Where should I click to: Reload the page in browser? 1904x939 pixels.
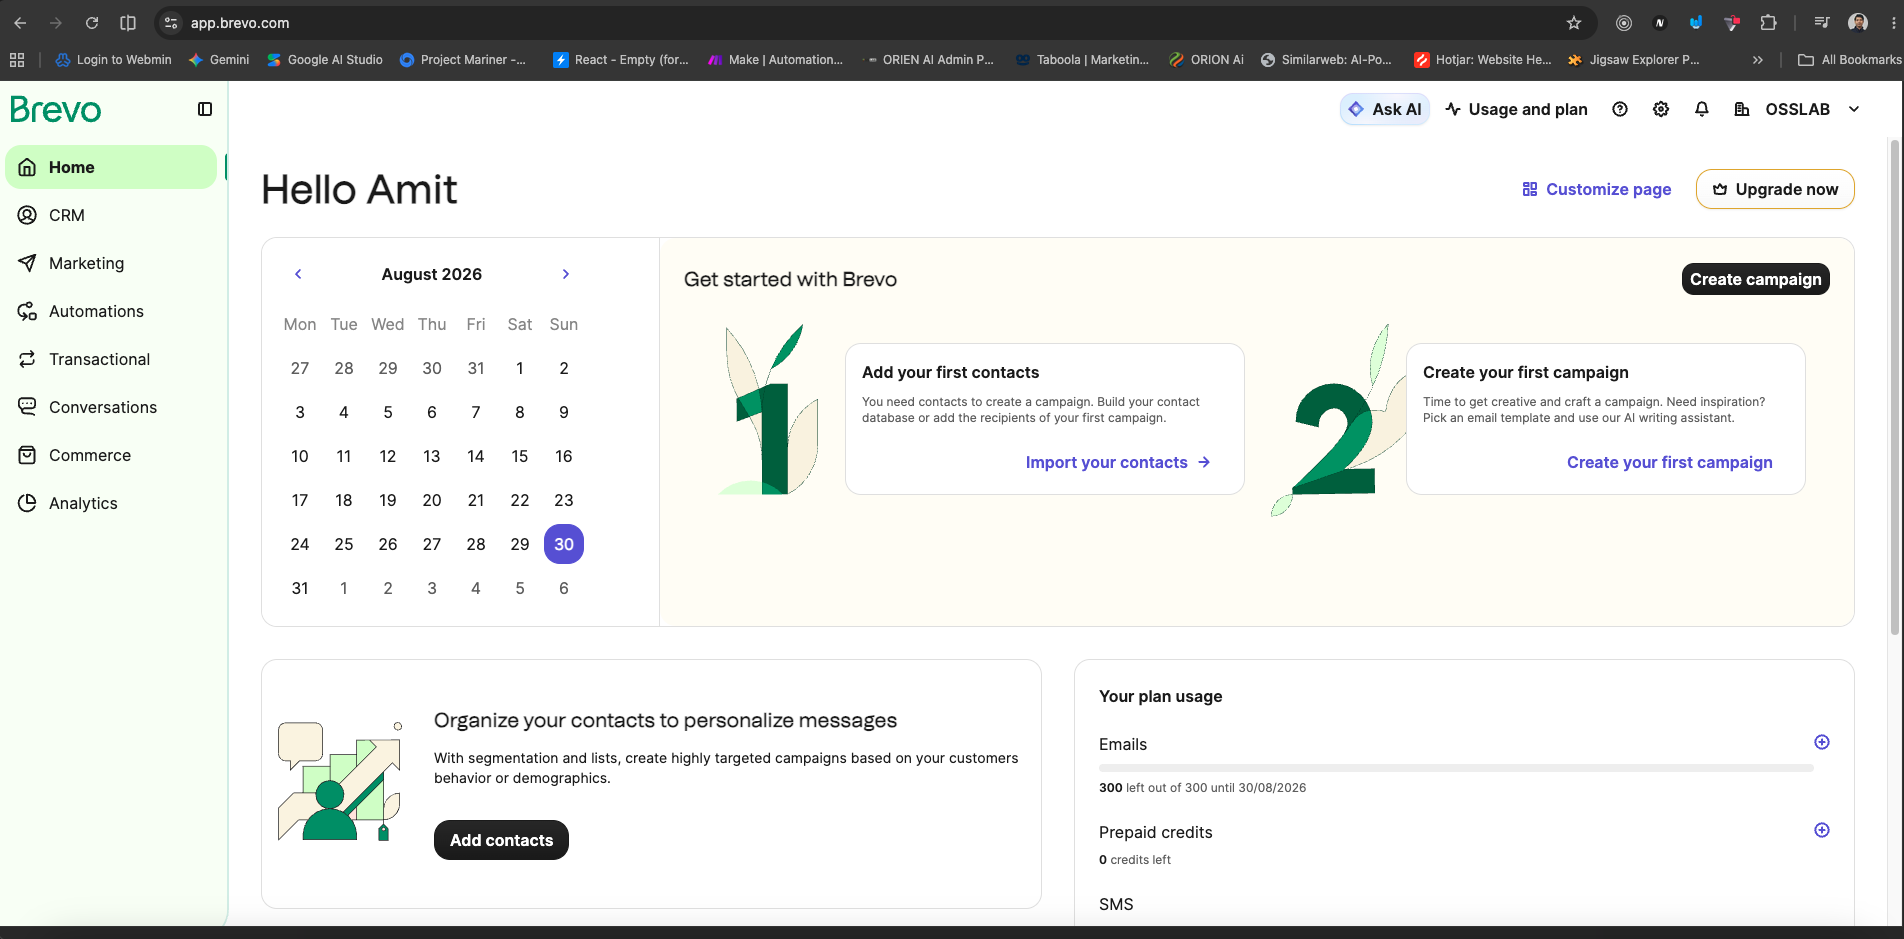pyautogui.click(x=92, y=23)
